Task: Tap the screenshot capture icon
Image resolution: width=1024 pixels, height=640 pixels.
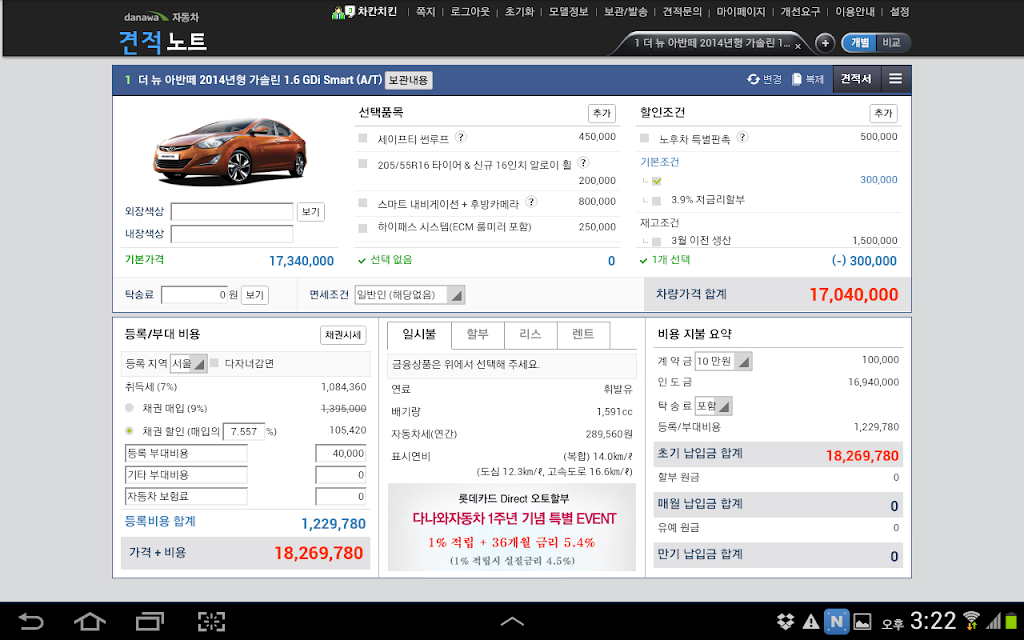Action: [x=211, y=621]
